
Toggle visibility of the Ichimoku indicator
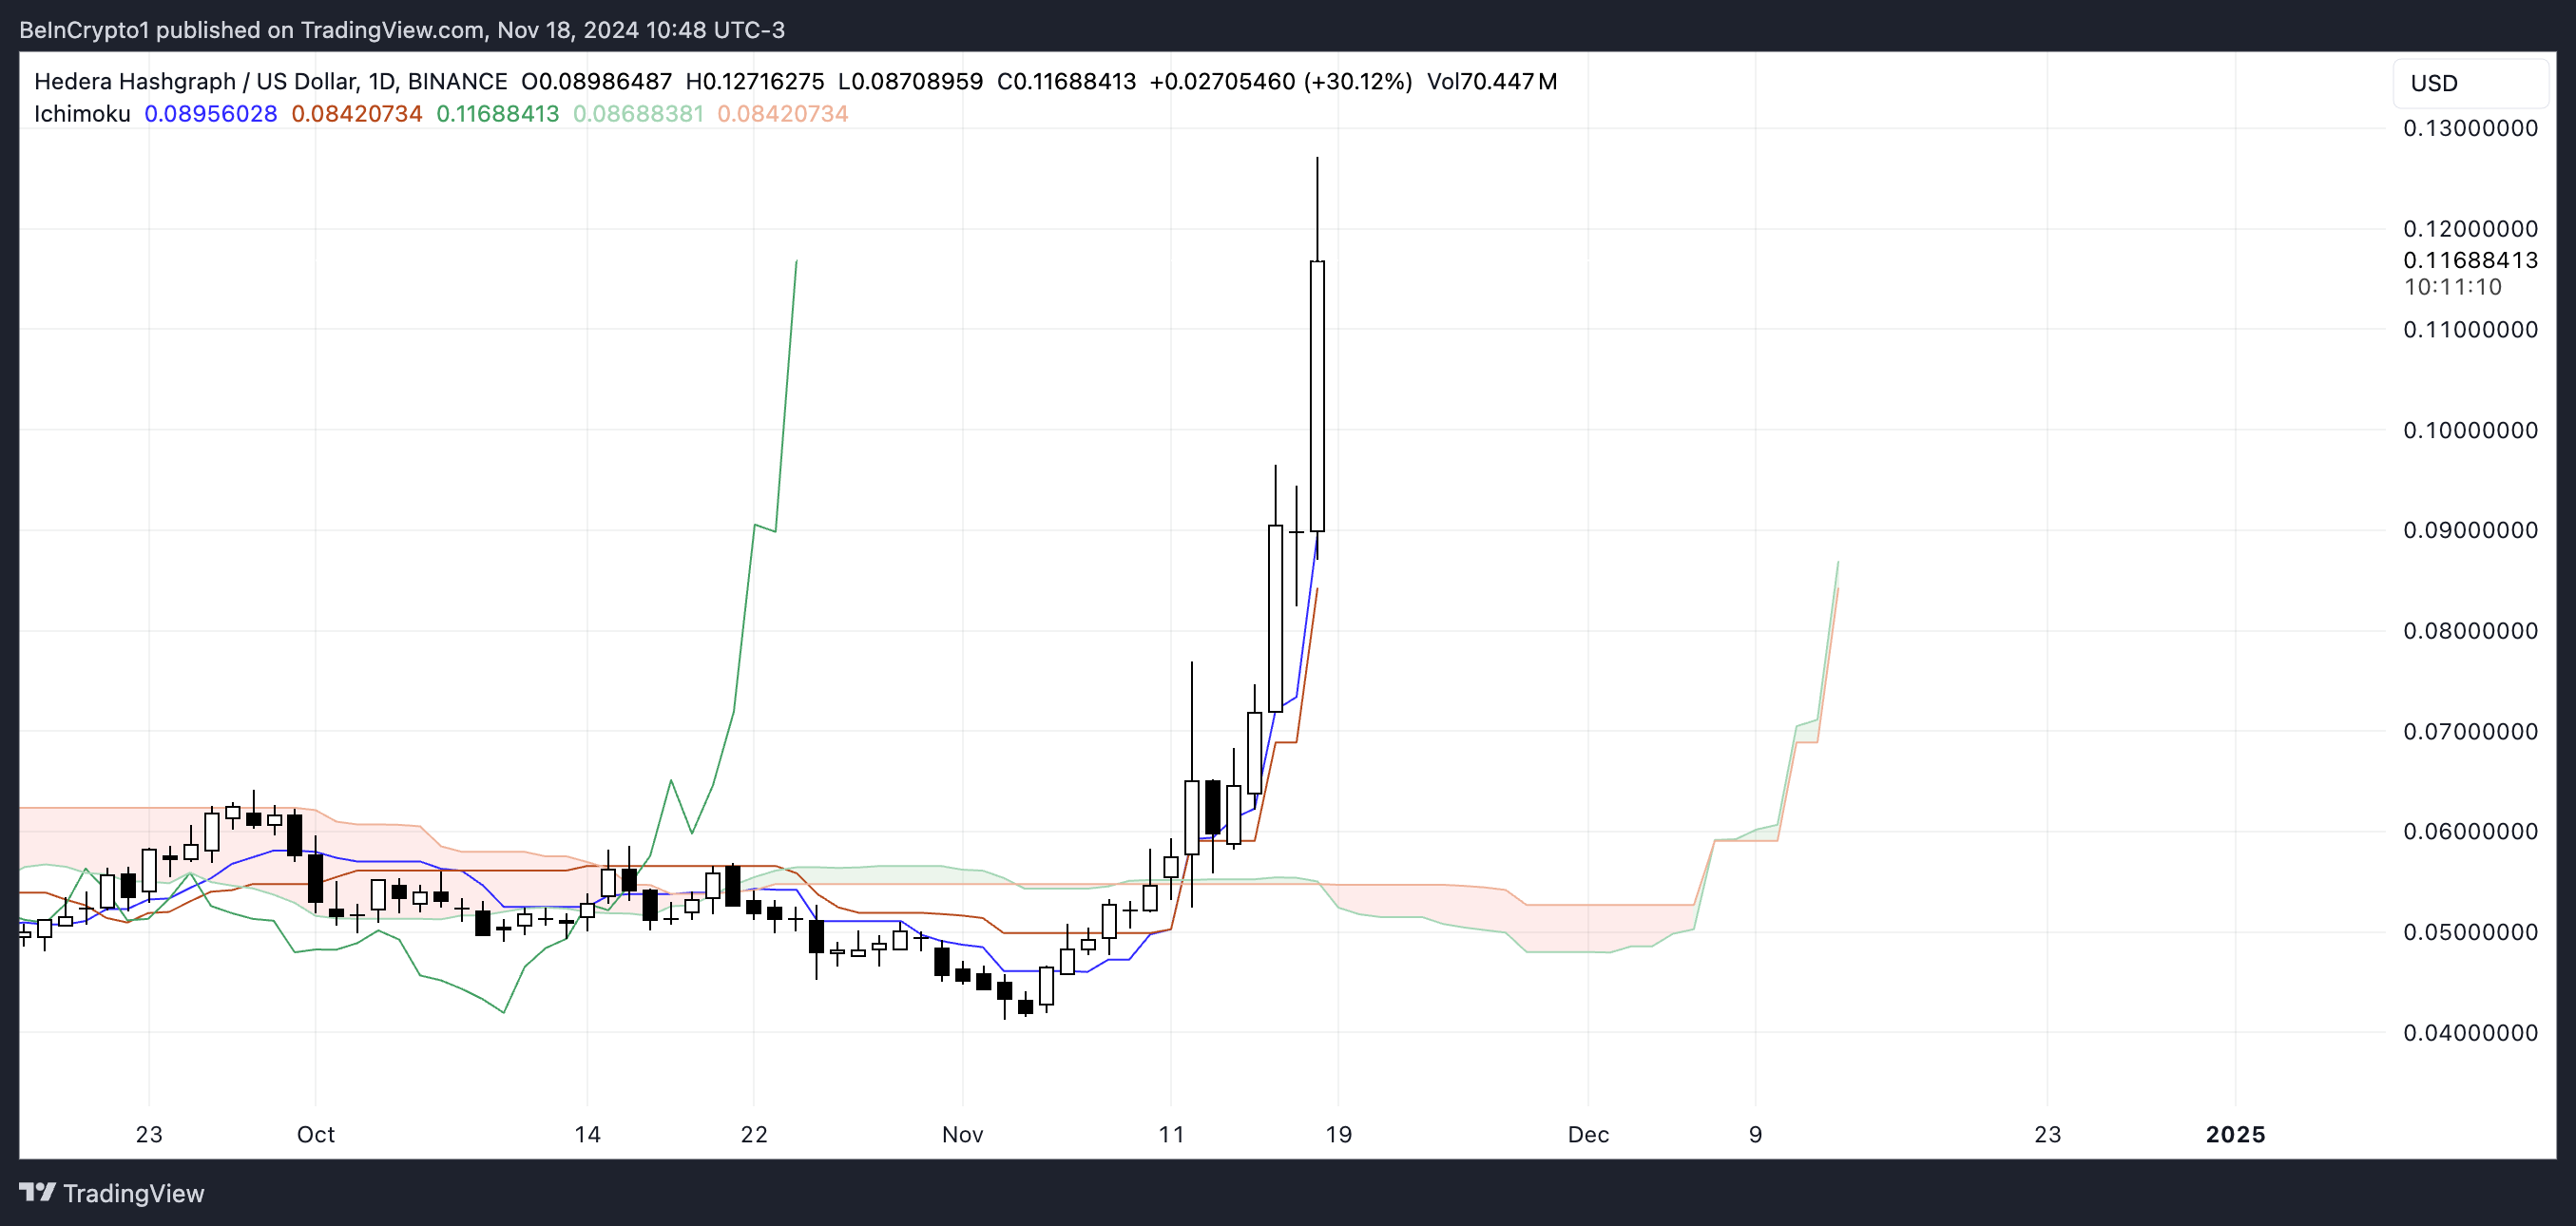[x=81, y=114]
